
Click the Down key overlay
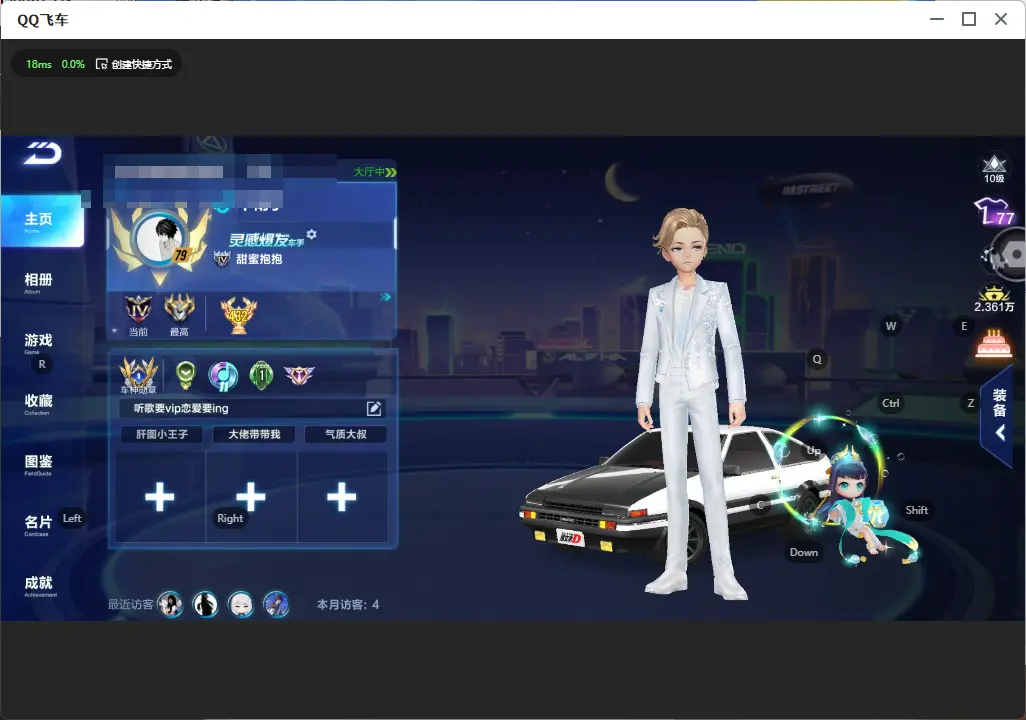coord(804,552)
